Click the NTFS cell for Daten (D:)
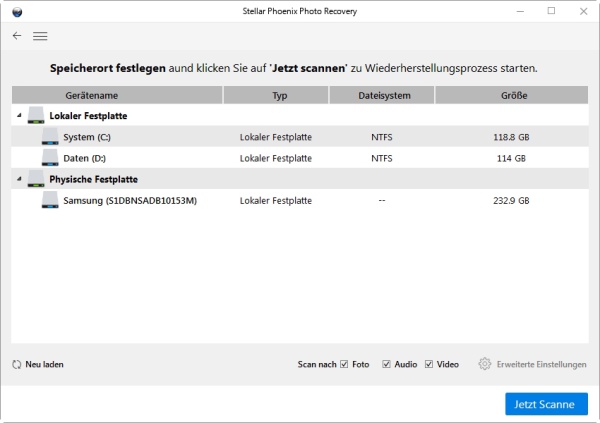This screenshot has height=423, width=600. click(382, 158)
